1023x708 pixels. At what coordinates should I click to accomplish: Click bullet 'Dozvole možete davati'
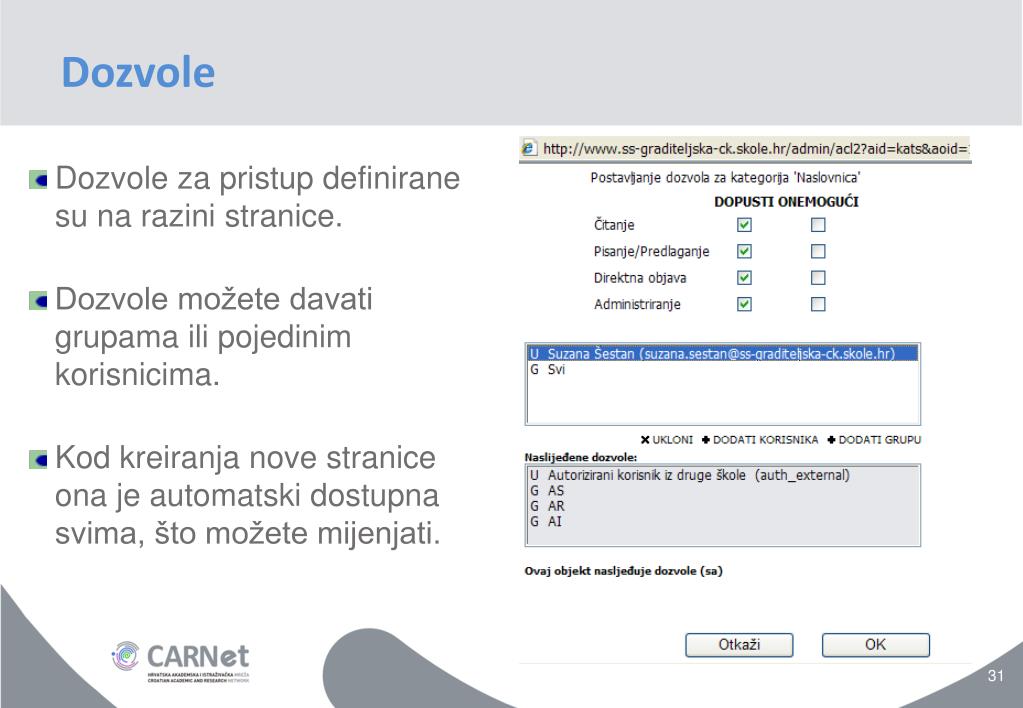point(214,337)
